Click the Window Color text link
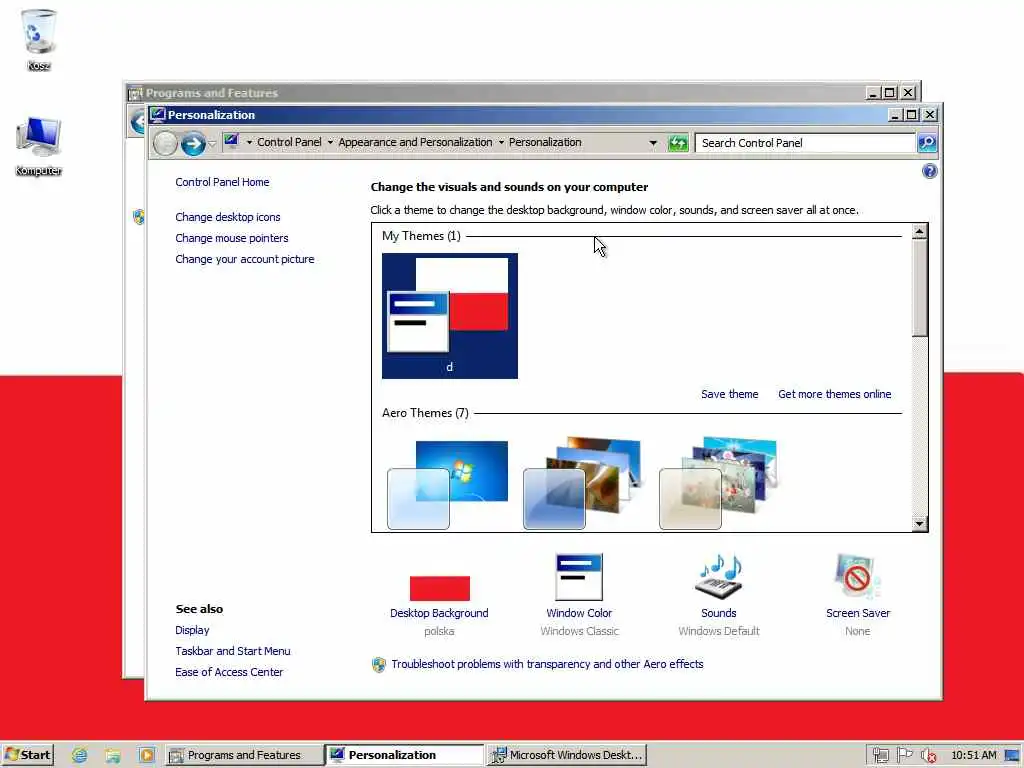Image resolution: width=1024 pixels, height=768 pixels. (x=579, y=613)
